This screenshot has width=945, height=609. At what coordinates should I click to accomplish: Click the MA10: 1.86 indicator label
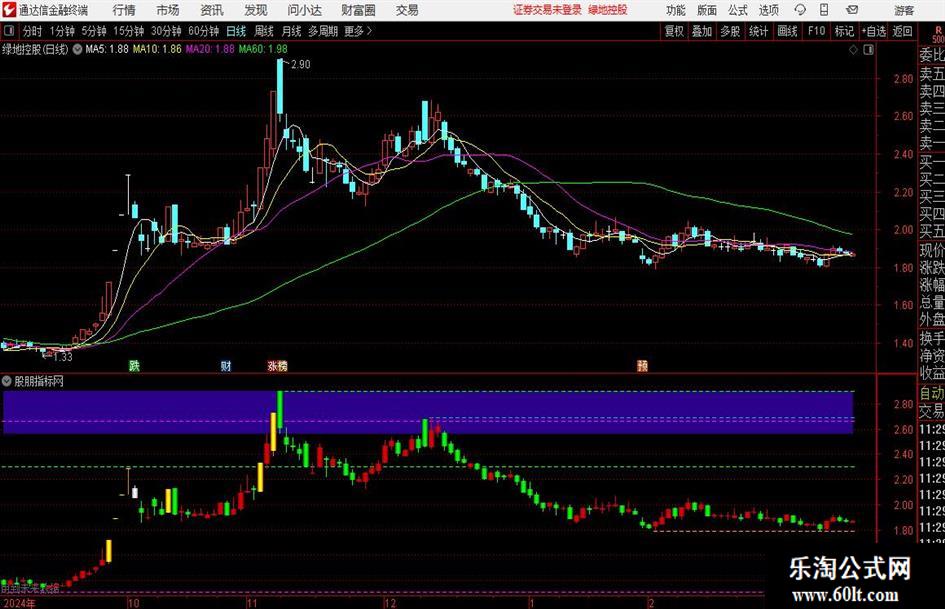click(x=157, y=49)
